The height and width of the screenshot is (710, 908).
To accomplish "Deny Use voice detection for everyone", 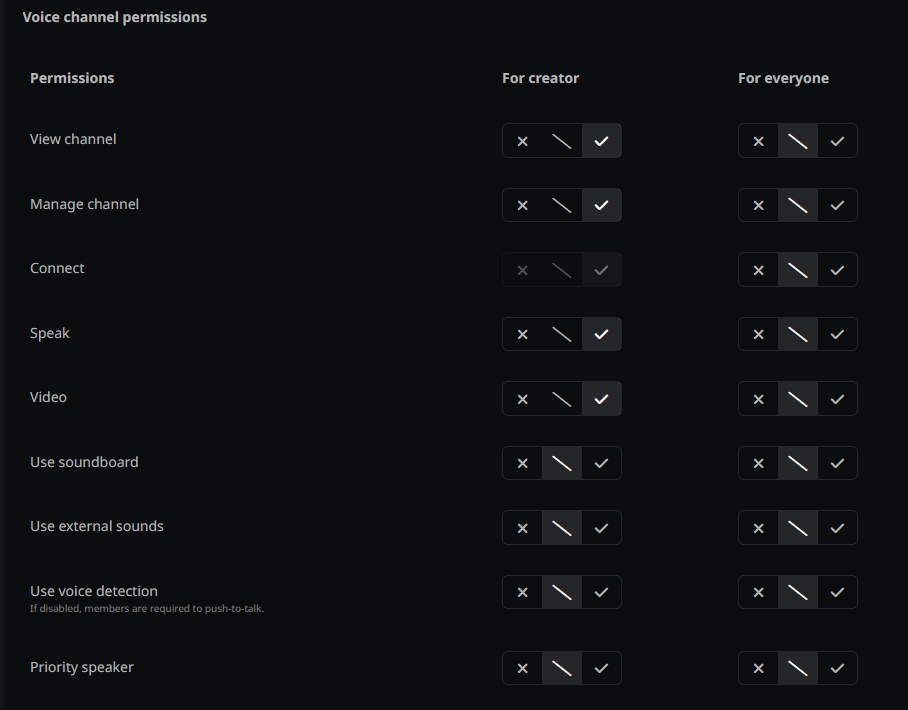I will coord(758,592).
